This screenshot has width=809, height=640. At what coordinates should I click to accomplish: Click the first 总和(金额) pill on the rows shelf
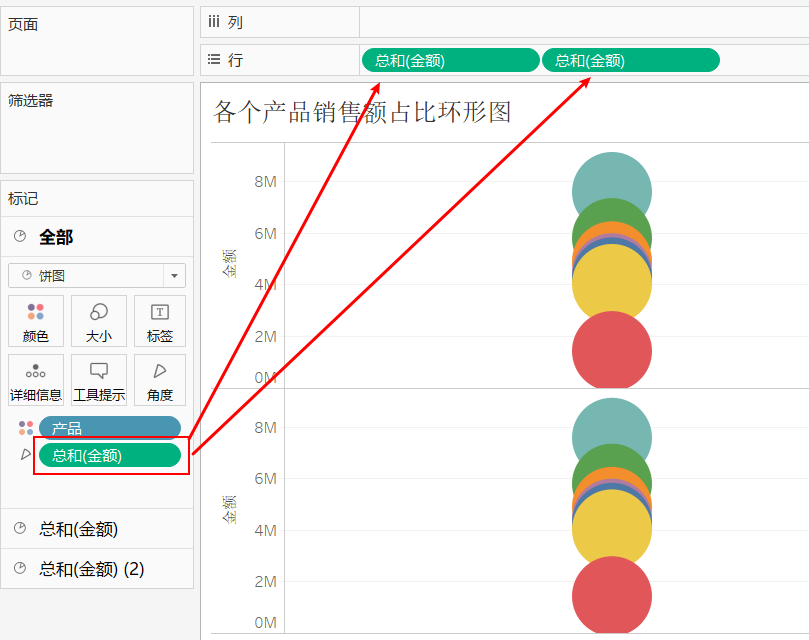[450, 60]
